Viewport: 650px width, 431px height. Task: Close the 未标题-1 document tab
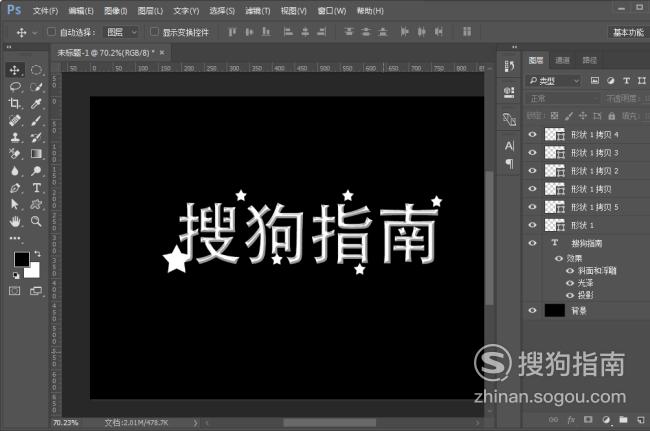[x=162, y=53]
